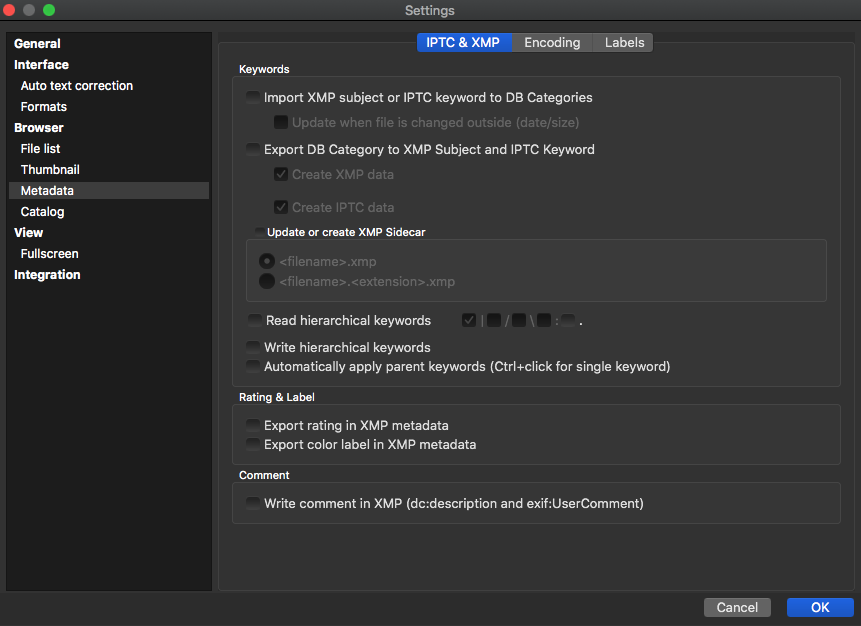The width and height of the screenshot is (861, 626).
Task: Open the Labels tab
Action: tap(623, 42)
